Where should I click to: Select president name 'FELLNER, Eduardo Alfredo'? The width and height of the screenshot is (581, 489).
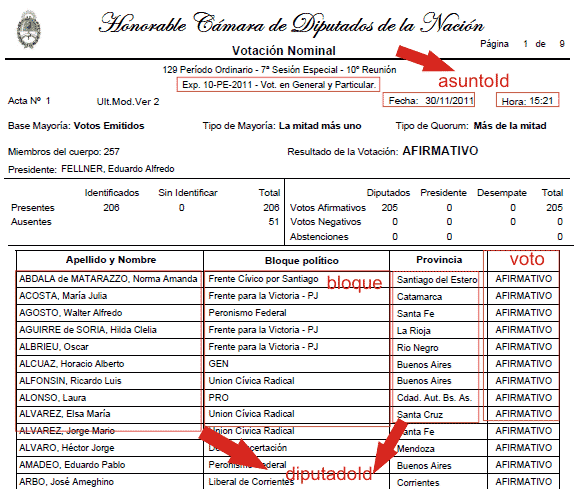(118, 169)
